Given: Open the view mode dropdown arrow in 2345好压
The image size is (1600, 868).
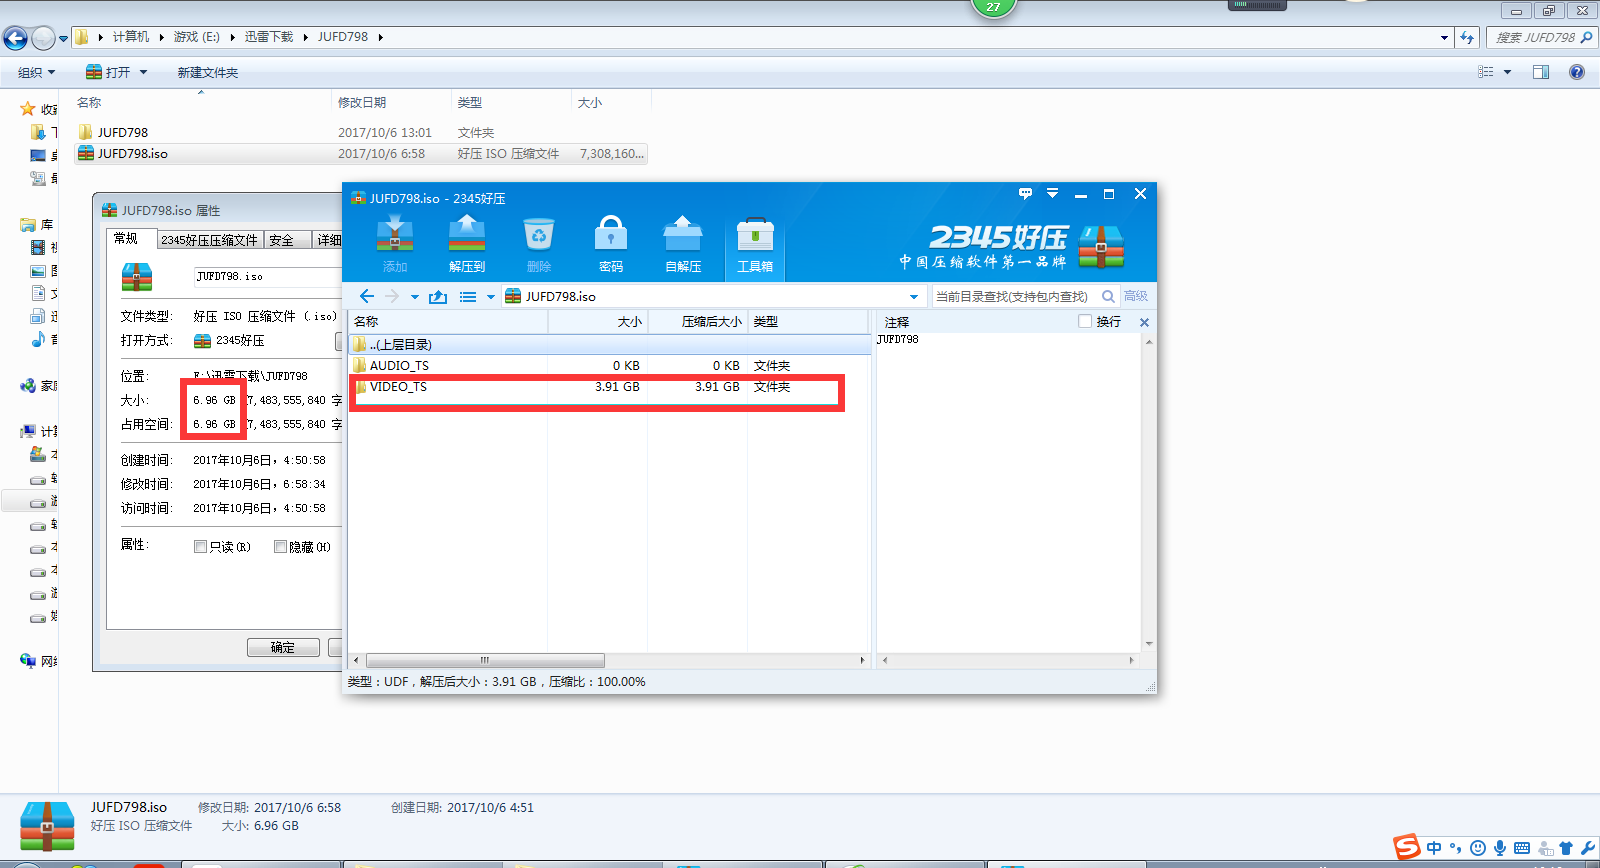Looking at the screenshot, I should point(491,297).
